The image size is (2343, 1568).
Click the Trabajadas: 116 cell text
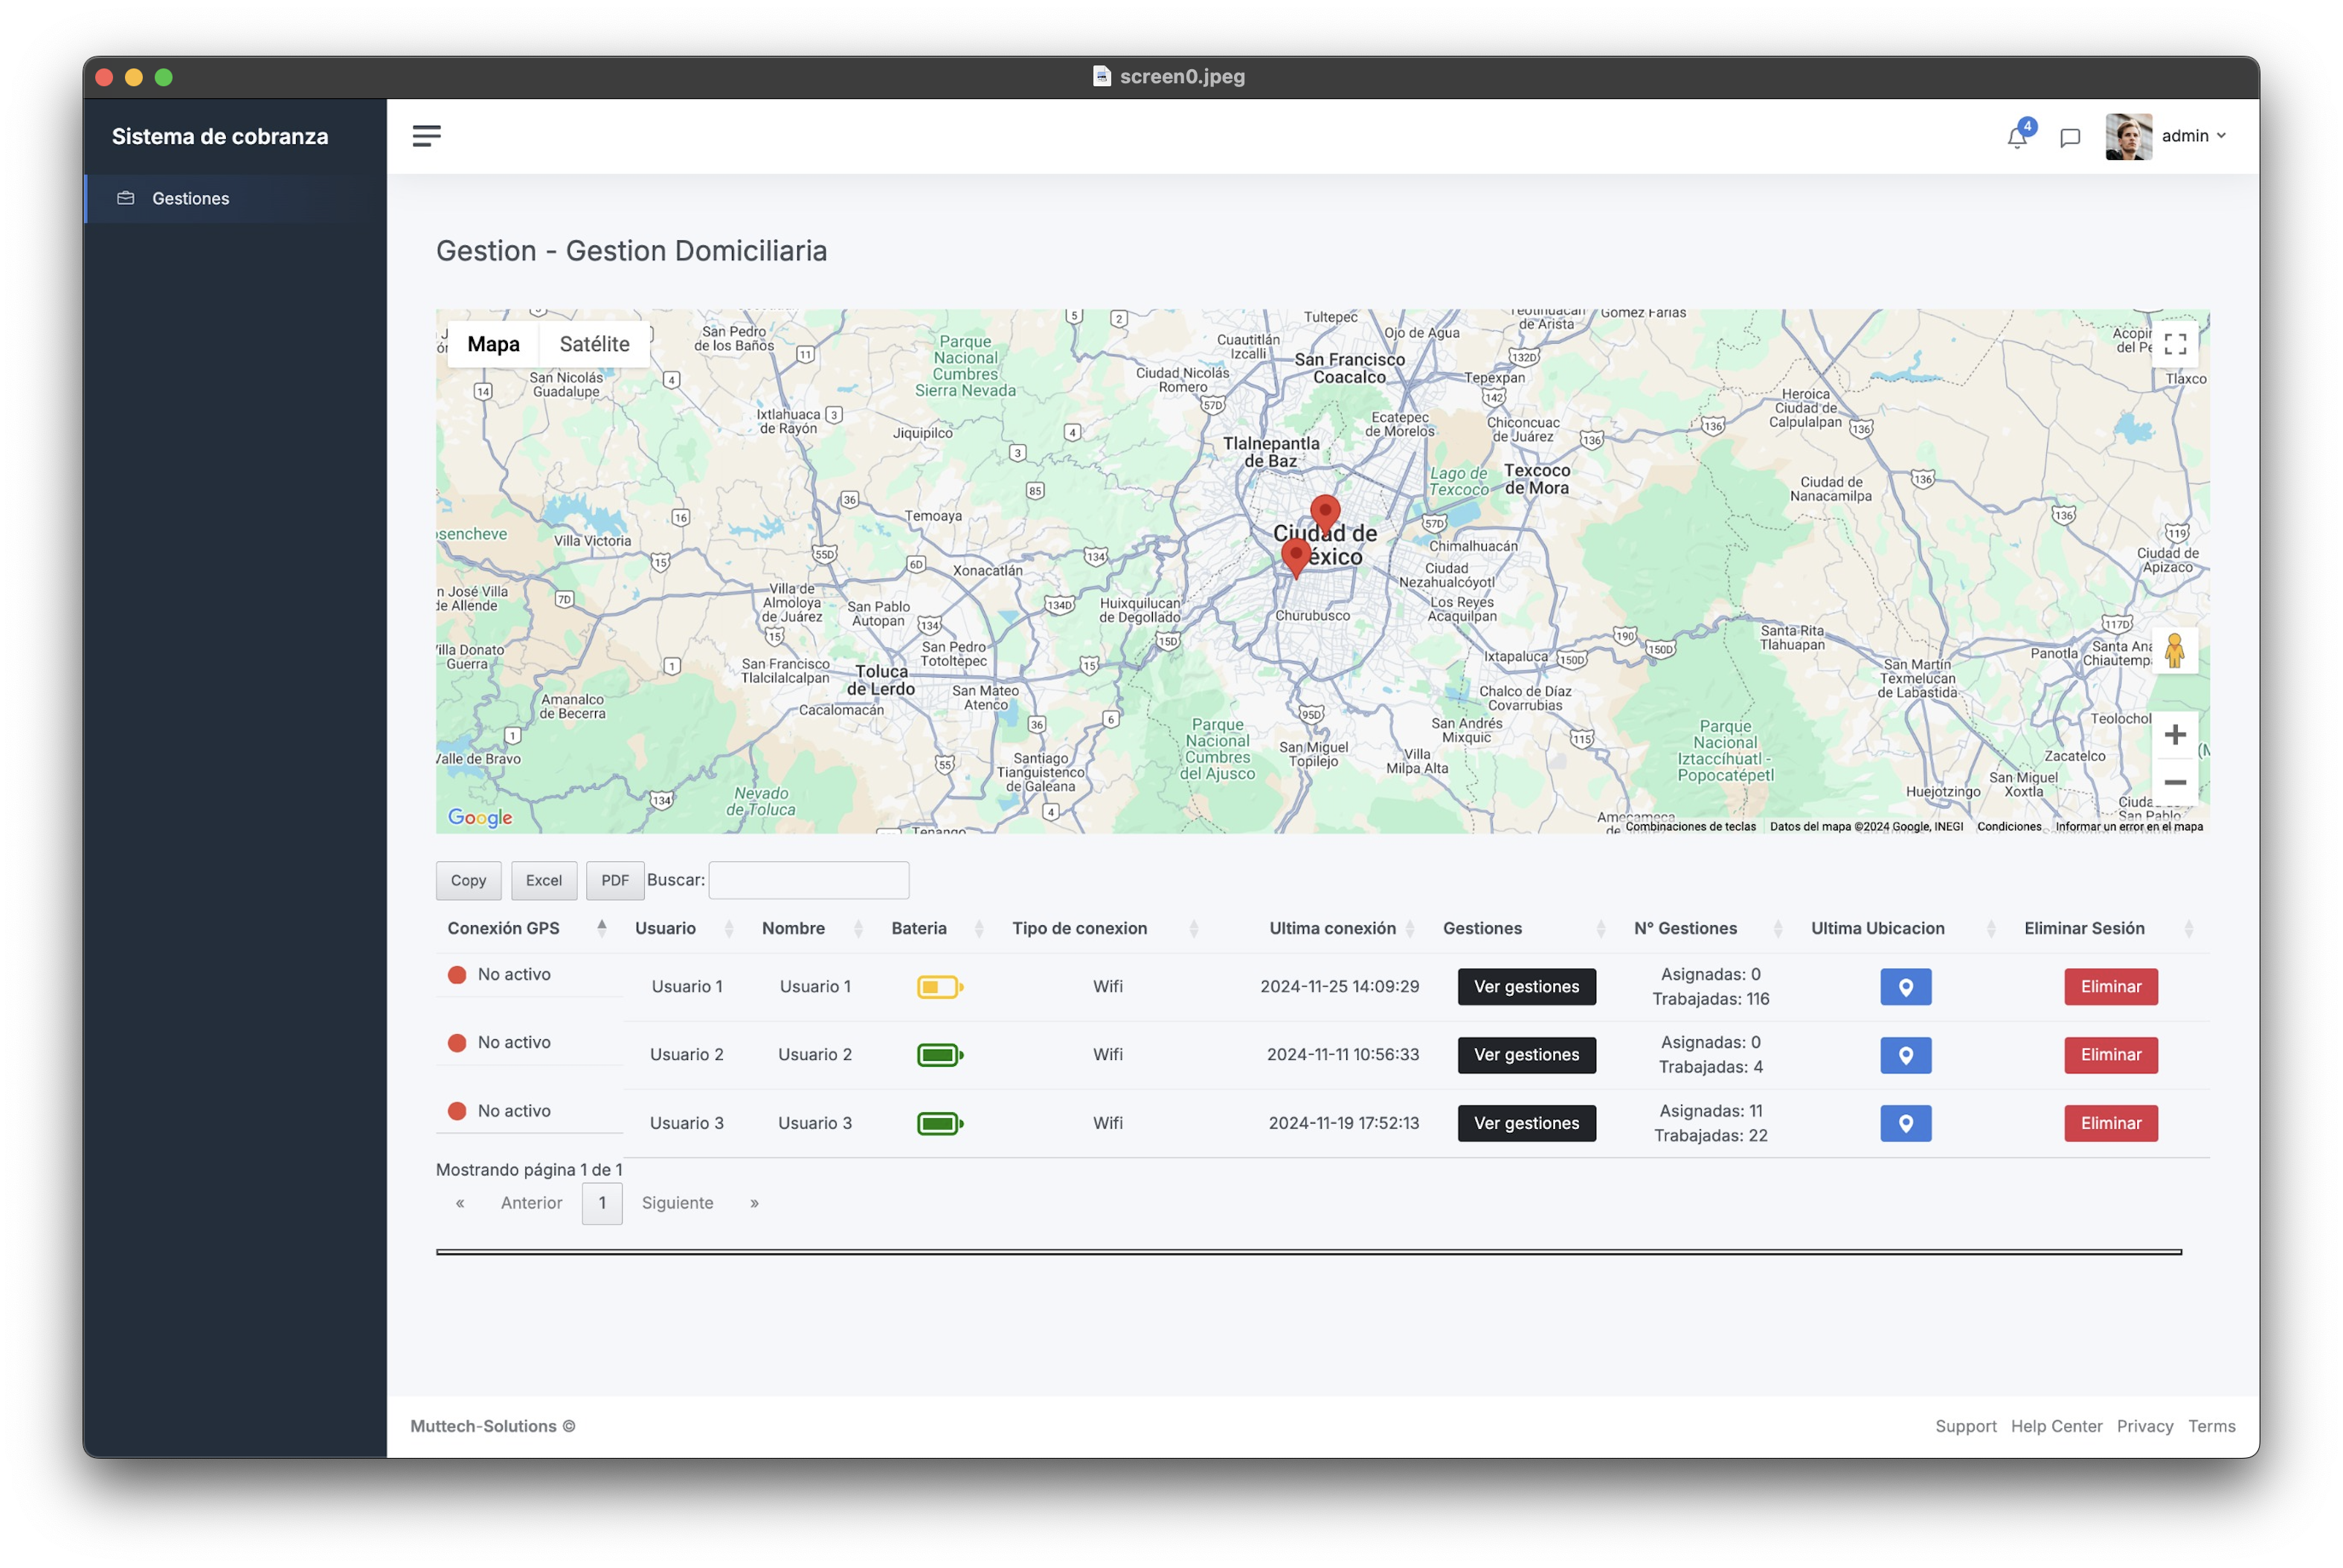click(1710, 999)
